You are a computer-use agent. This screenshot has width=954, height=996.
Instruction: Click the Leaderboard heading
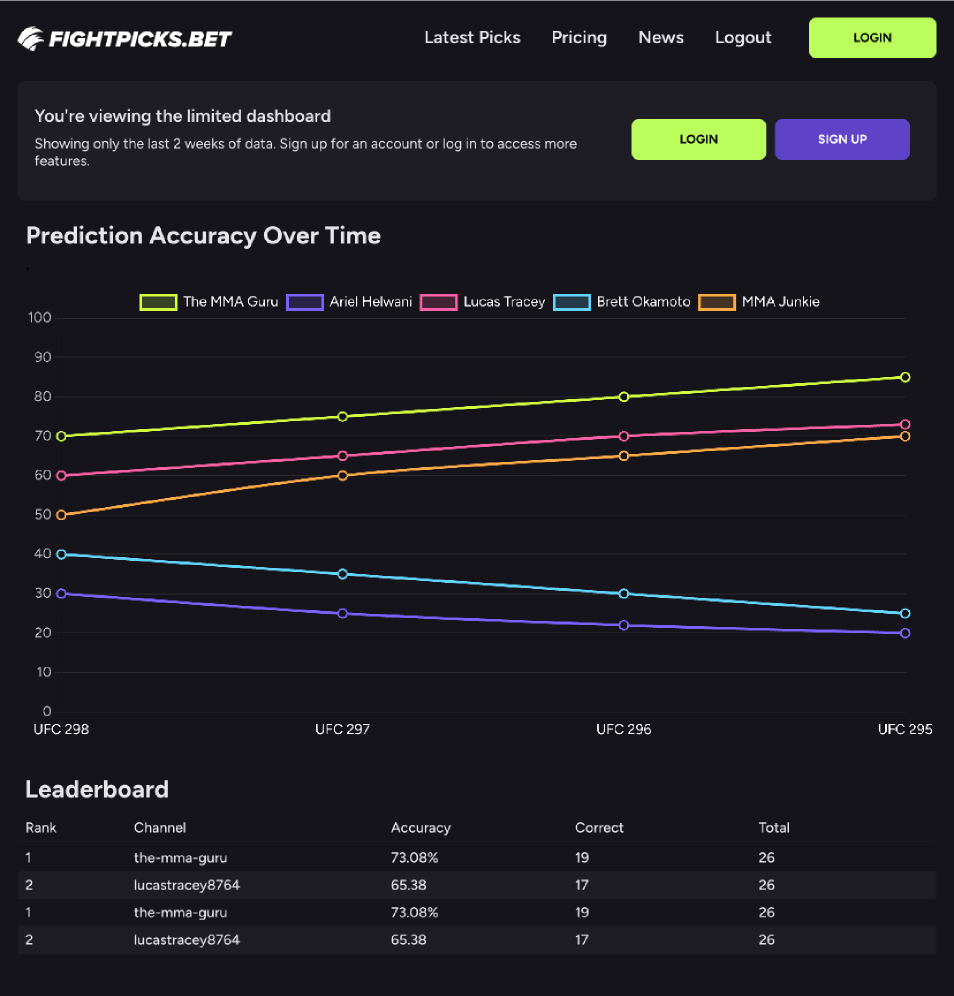[x=97, y=790]
